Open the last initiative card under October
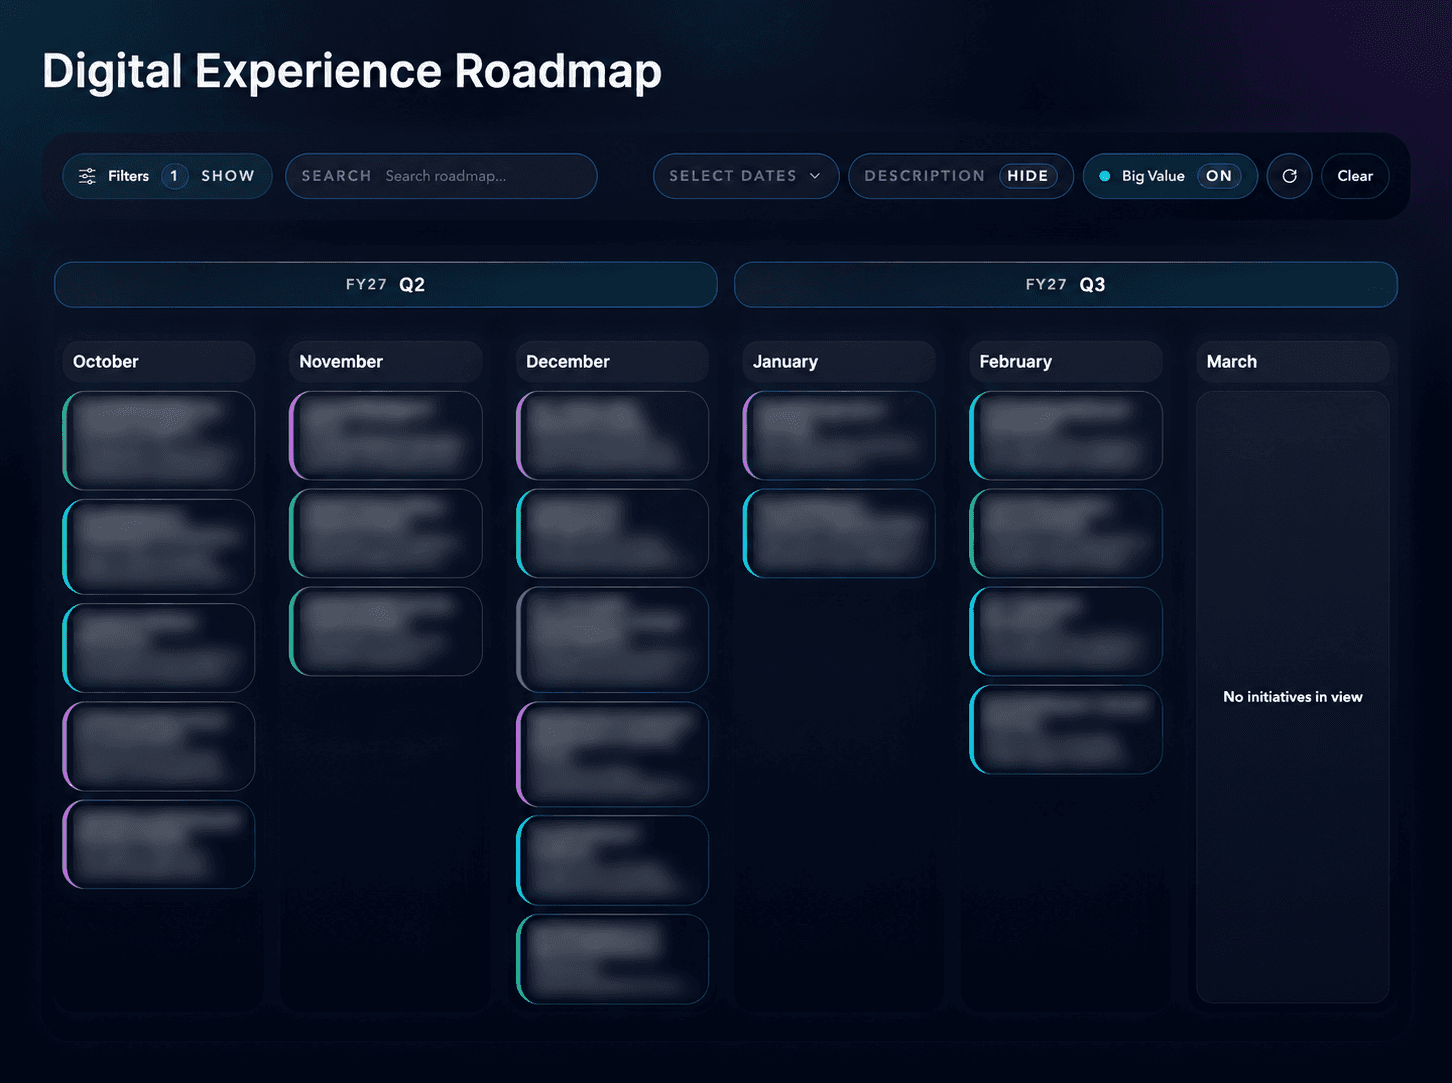The height and width of the screenshot is (1083, 1452). coord(159,844)
